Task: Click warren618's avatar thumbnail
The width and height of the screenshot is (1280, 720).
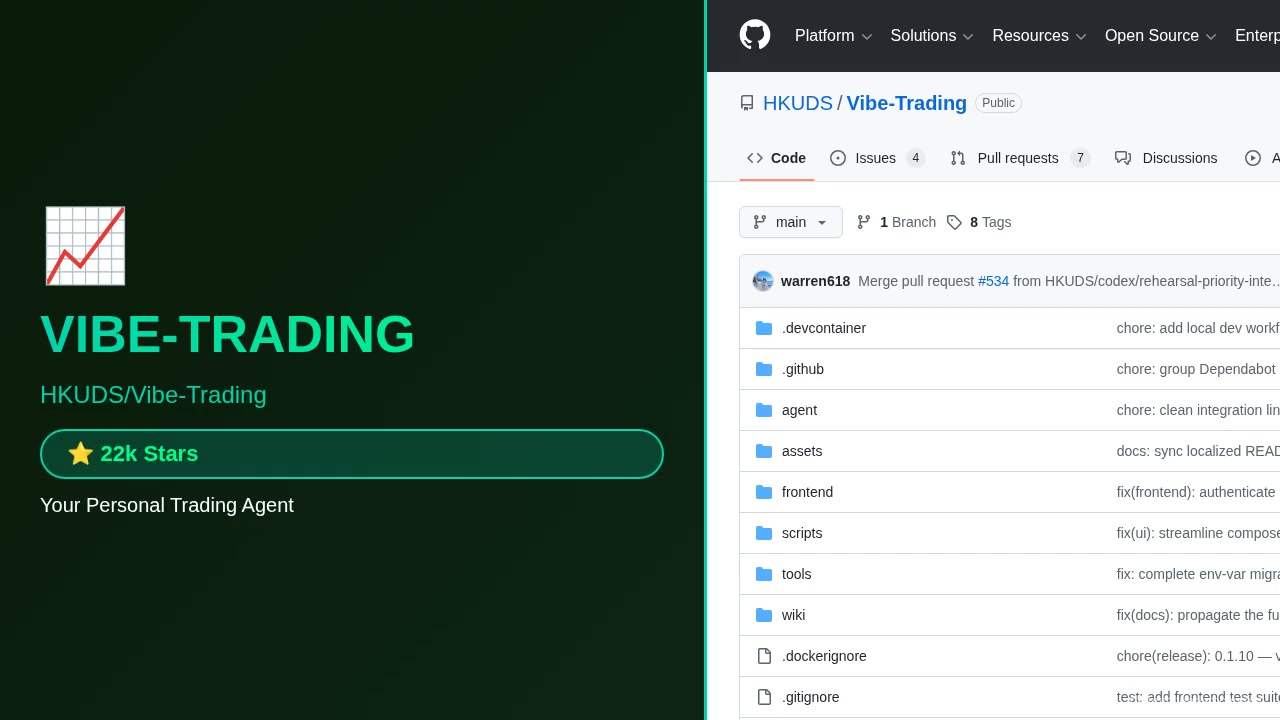Action: click(763, 281)
